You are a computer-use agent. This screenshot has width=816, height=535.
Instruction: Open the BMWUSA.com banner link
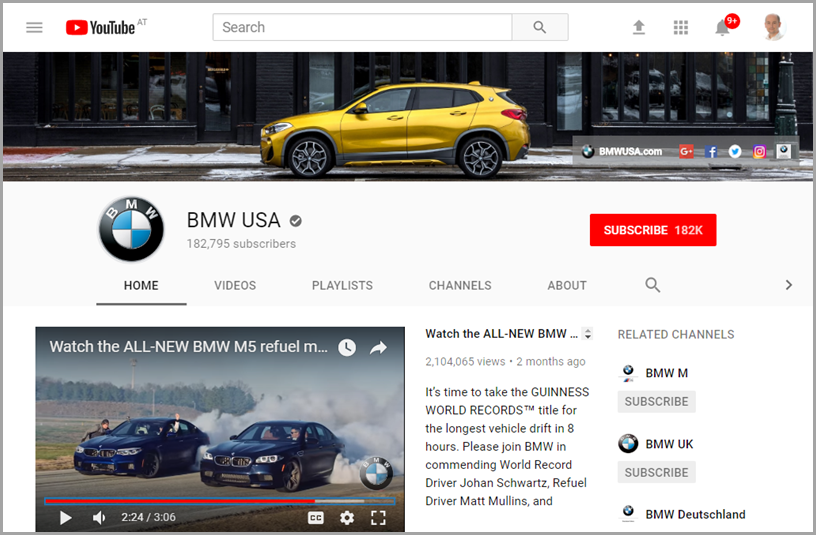(x=622, y=151)
